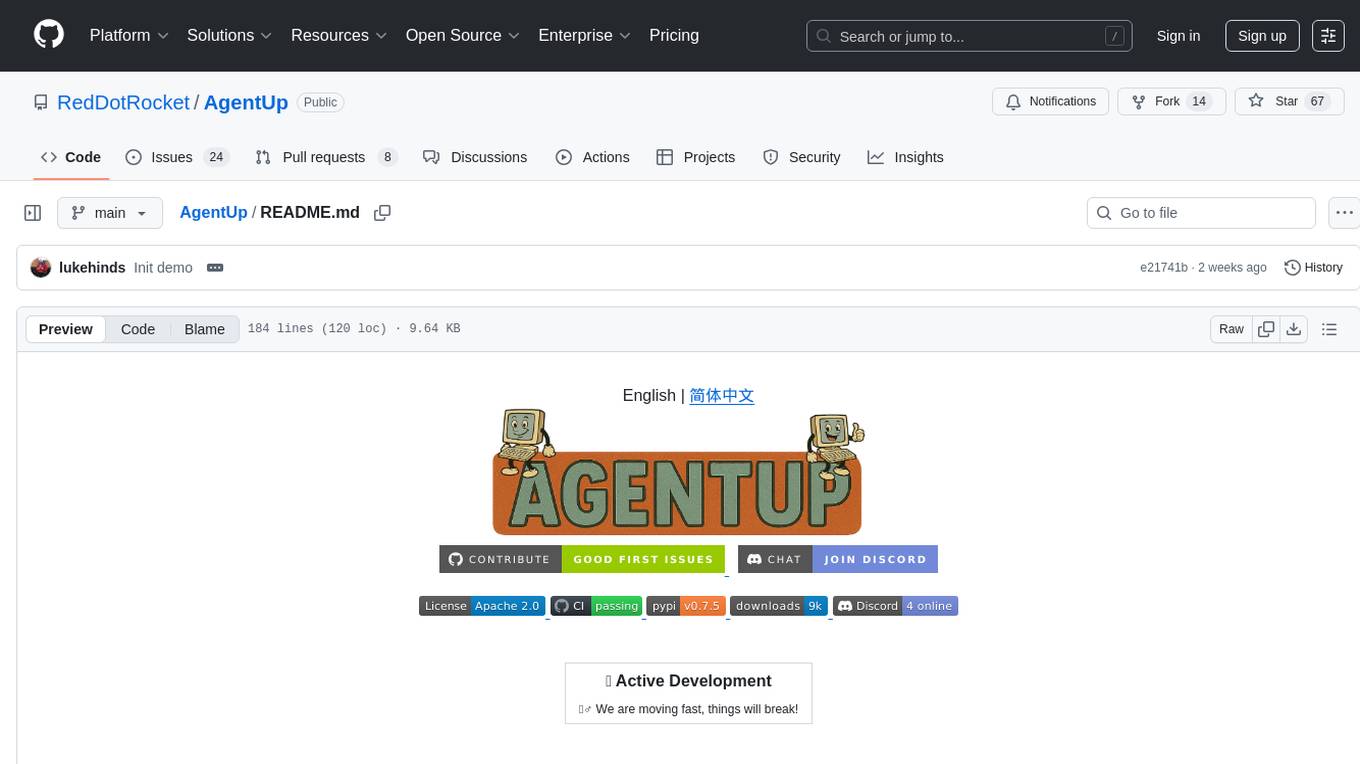Click the Sign in link
Viewport: 1360px width, 764px height.
click(x=1178, y=36)
